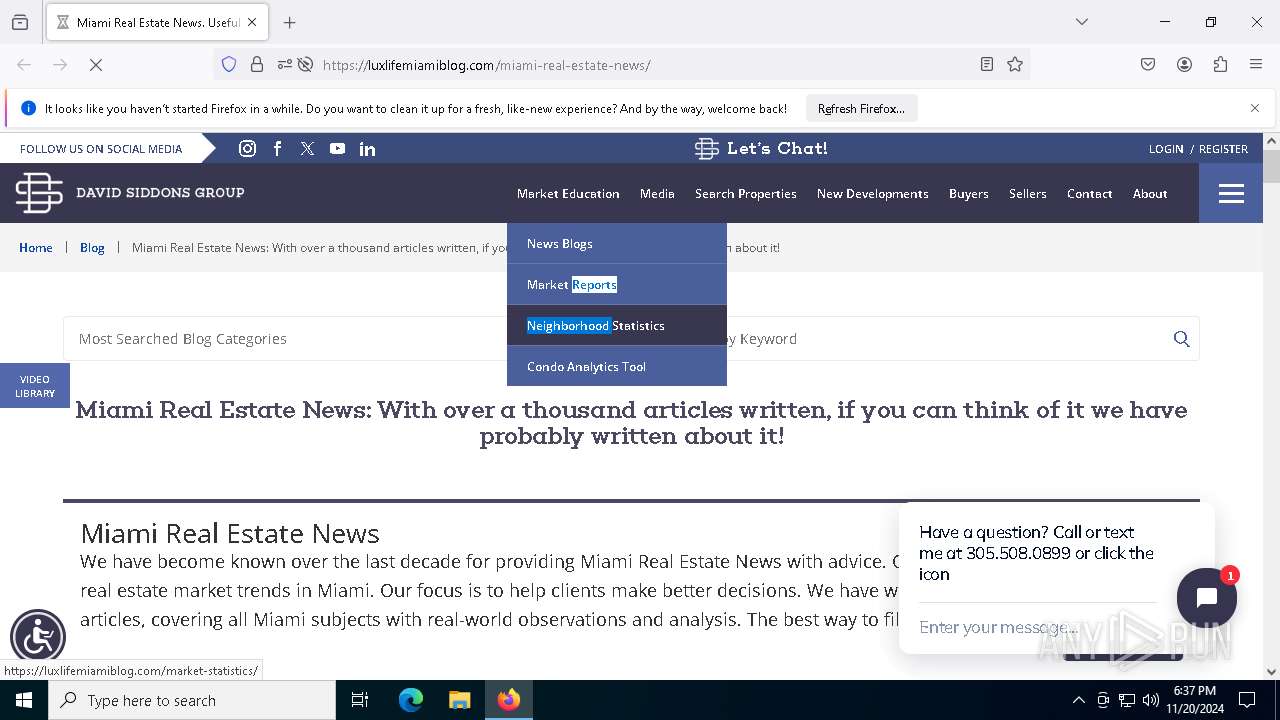Bookmark this page with the star icon
Screen dimensions: 1280x720
coord(1015,65)
